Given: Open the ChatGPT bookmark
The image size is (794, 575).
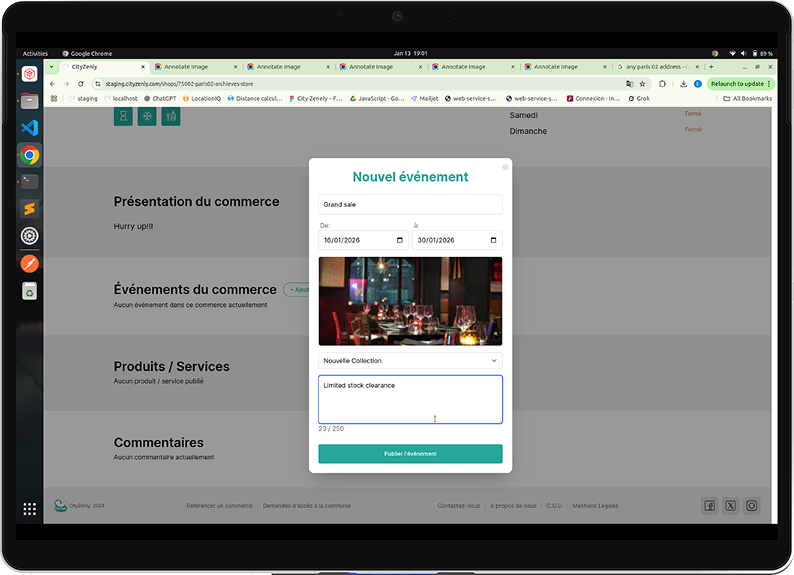Looking at the screenshot, I should pyautogui.click(x=159, y=99).
